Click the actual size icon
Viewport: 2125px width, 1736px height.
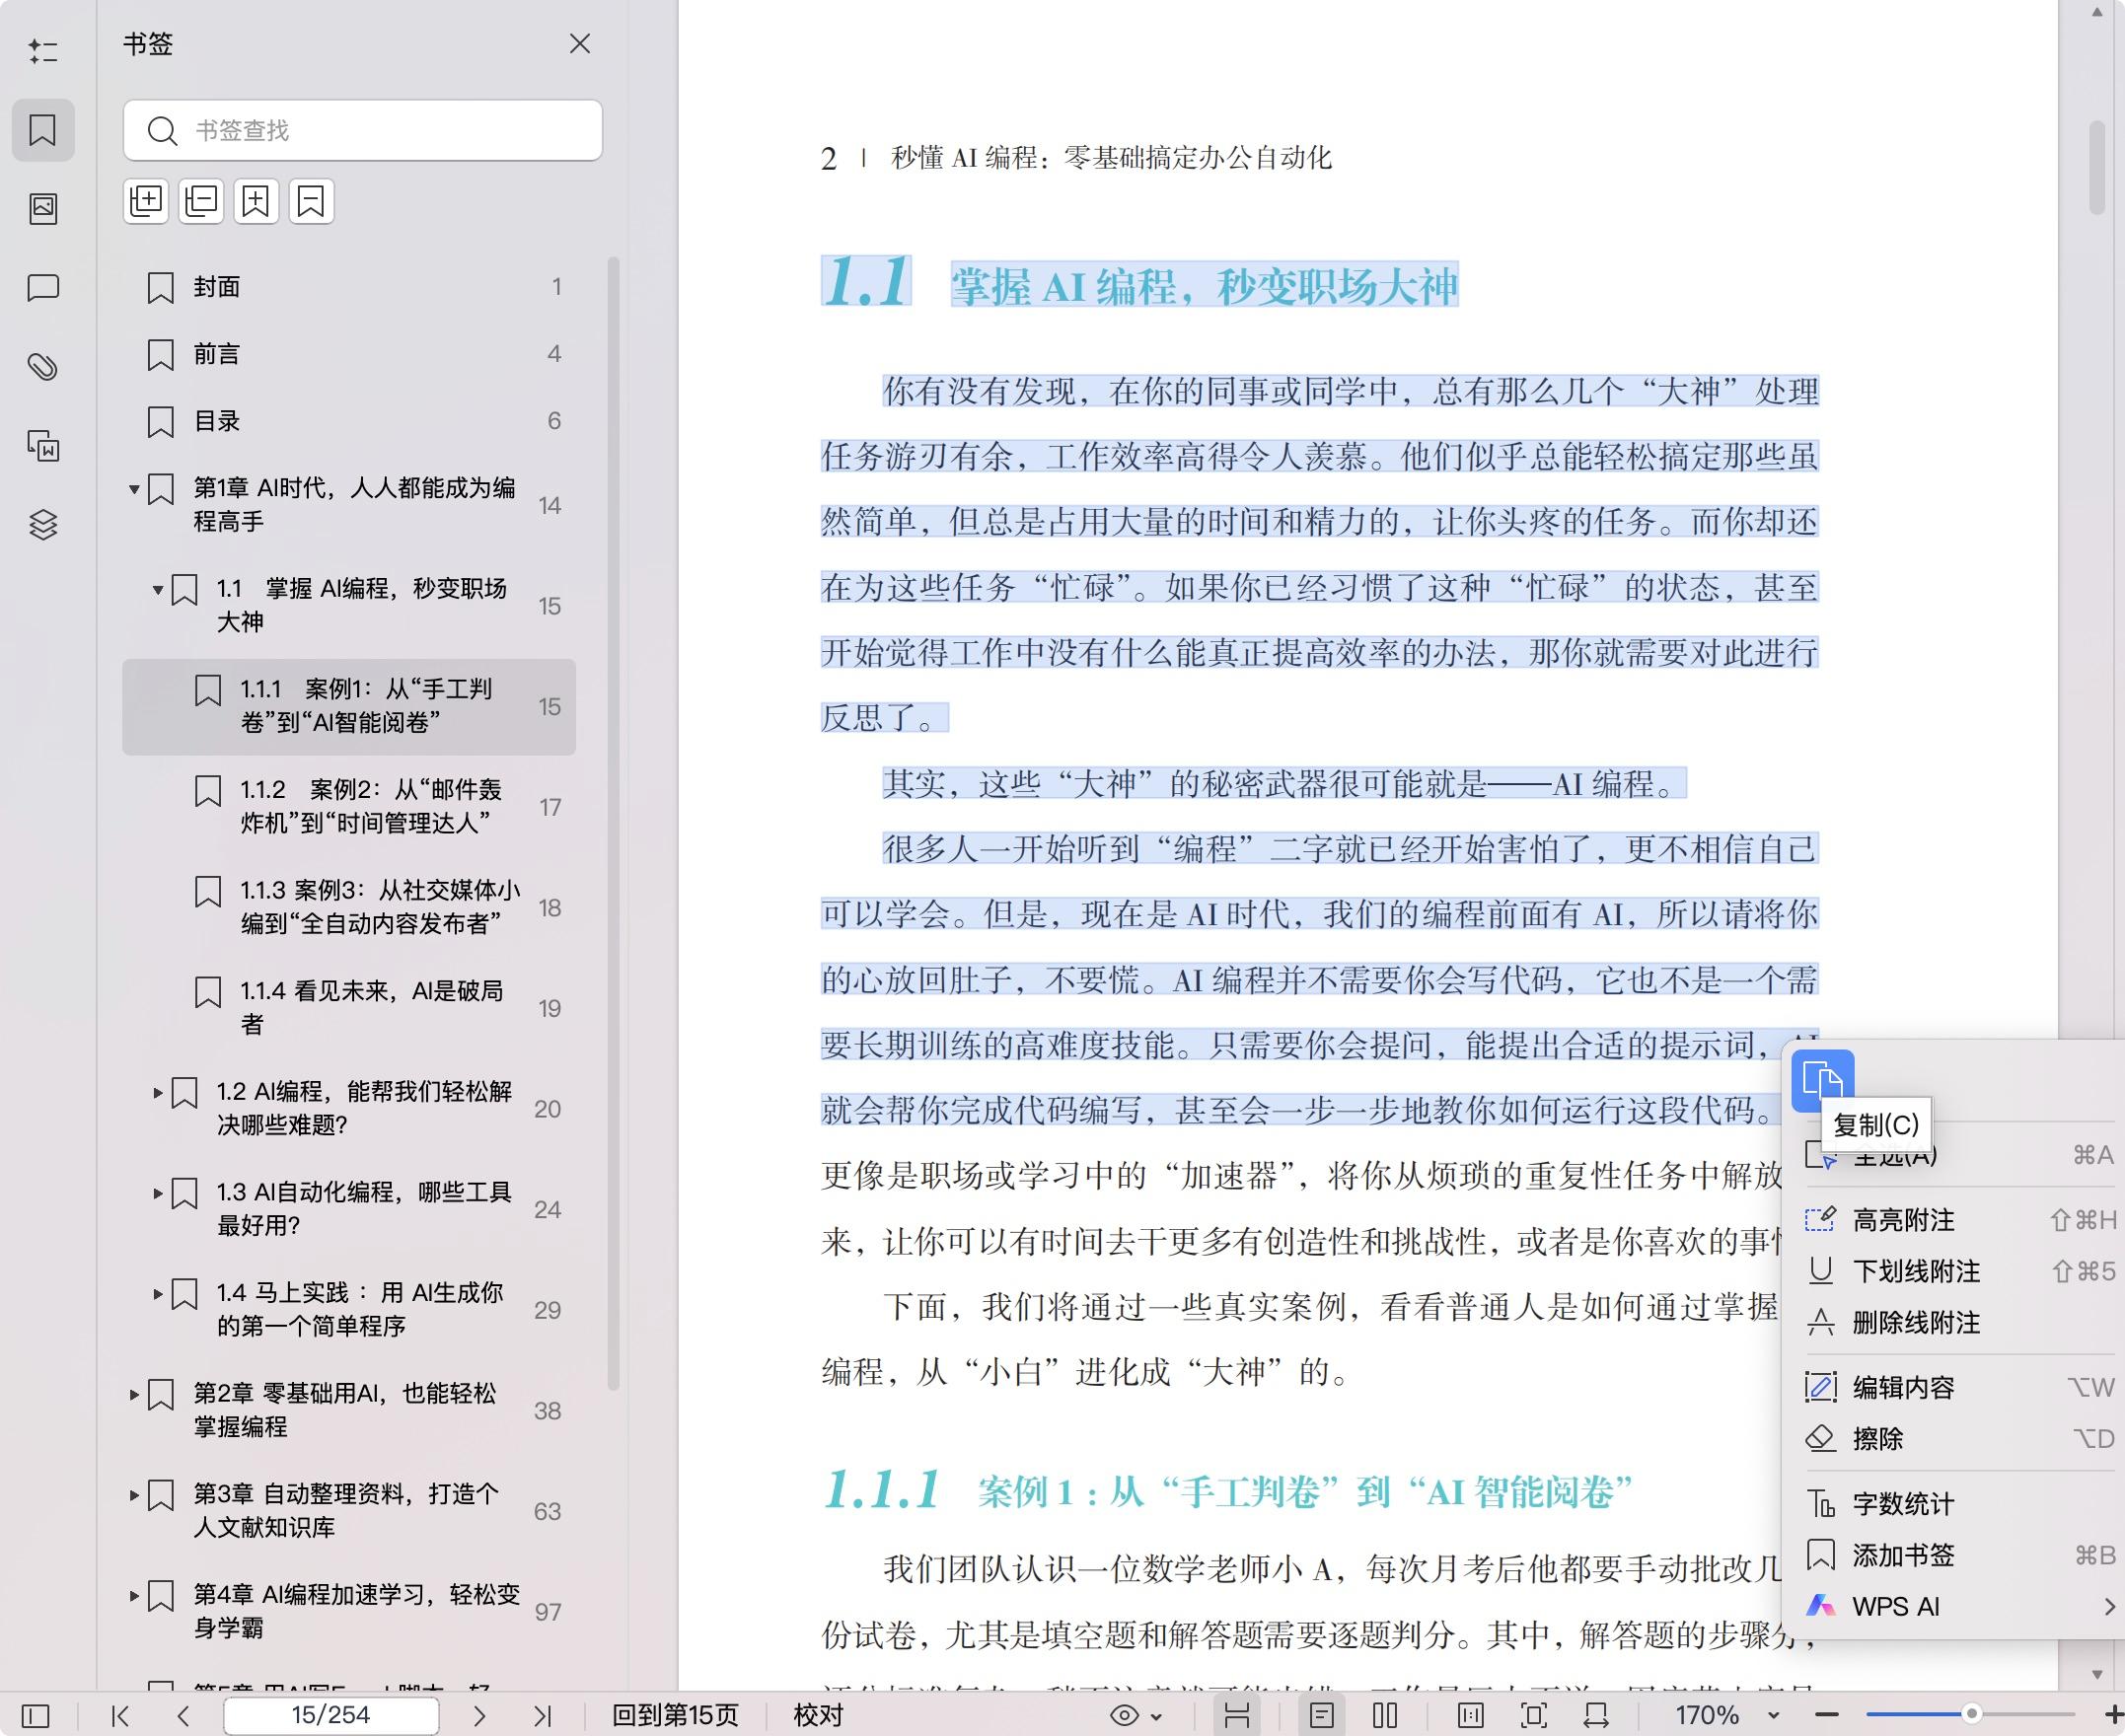[1471, 1716]
